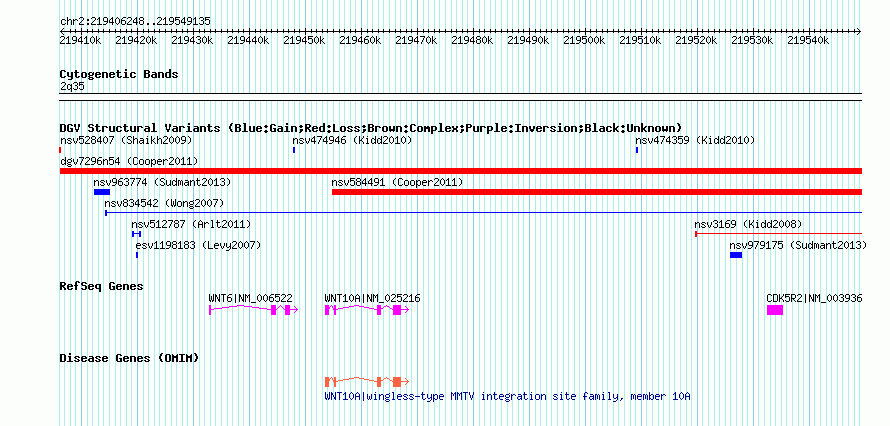Click the 219420k ruler position
Screen dimensions: 890x426
point(136,40)
